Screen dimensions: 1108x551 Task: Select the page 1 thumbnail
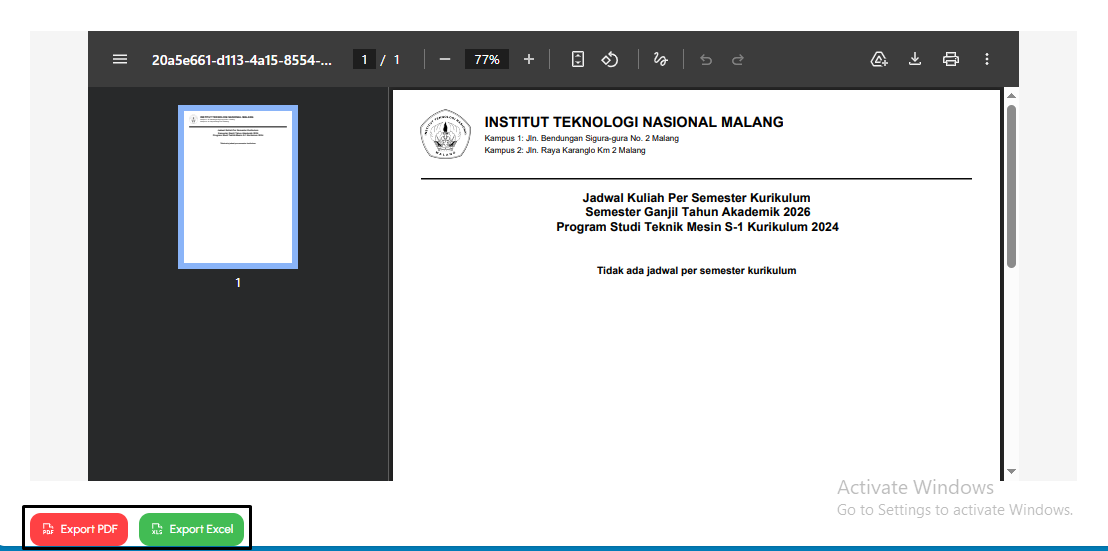click(237, 187)
